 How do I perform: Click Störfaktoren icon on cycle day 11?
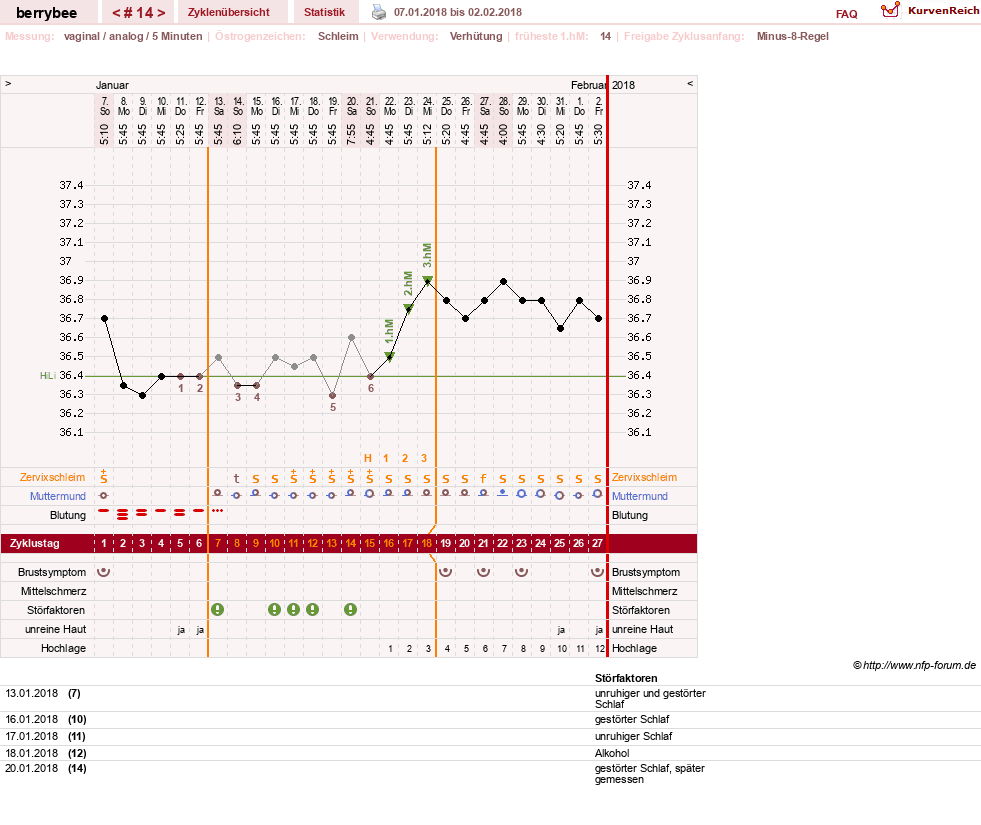(293, 609)
